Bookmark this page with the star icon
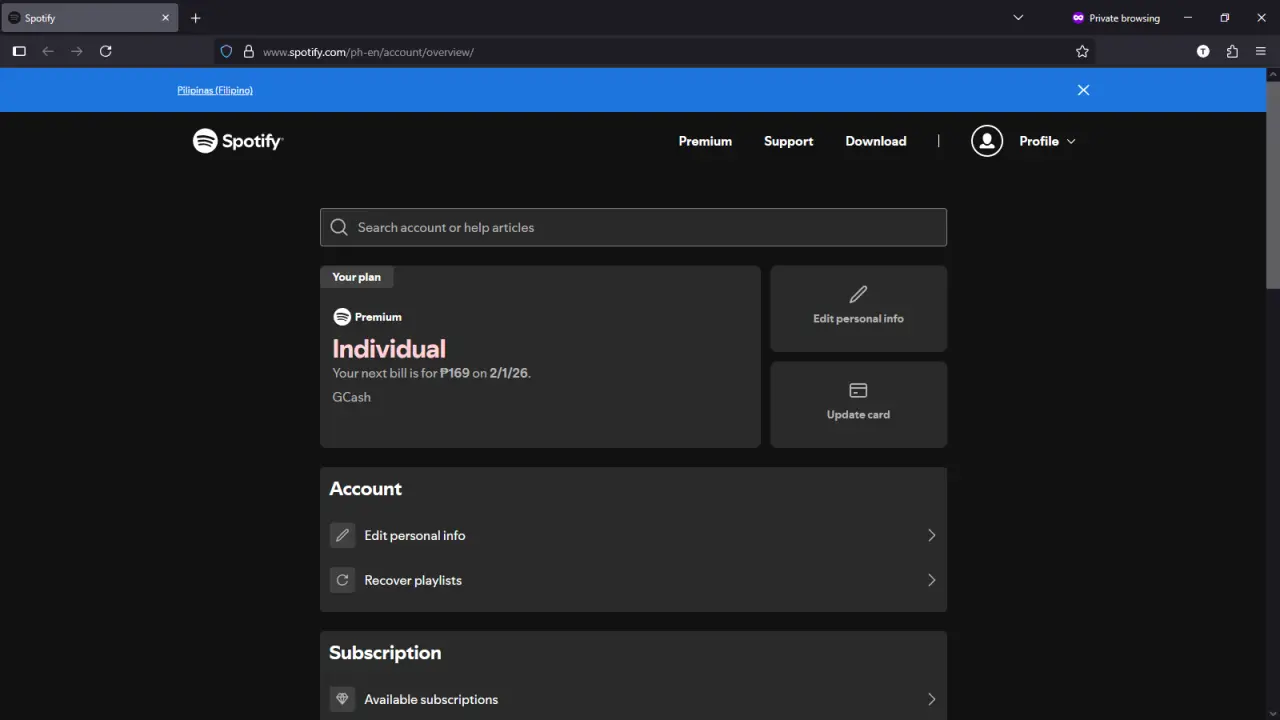This screenshot has height=720, width=1280. coord(1082,51)
